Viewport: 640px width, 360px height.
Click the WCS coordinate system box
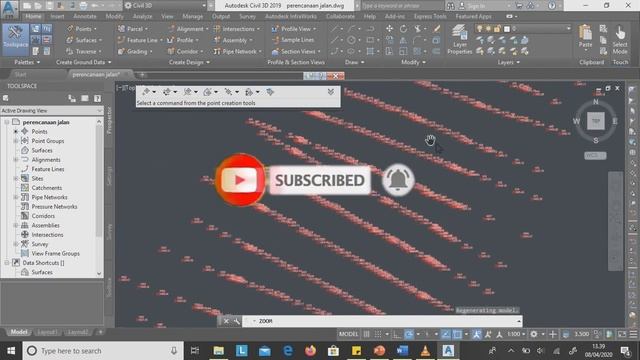(595, 156)
